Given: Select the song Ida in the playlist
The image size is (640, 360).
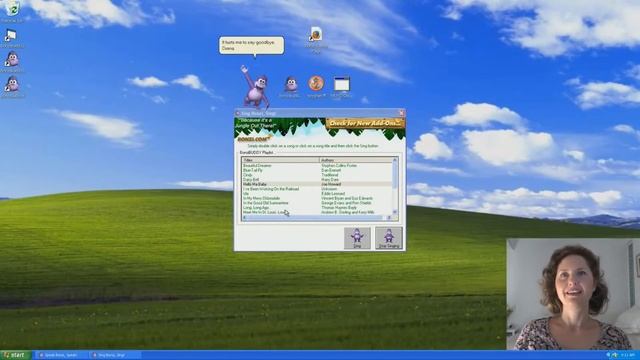Looking at the screenshot, I should click(246, 193).
